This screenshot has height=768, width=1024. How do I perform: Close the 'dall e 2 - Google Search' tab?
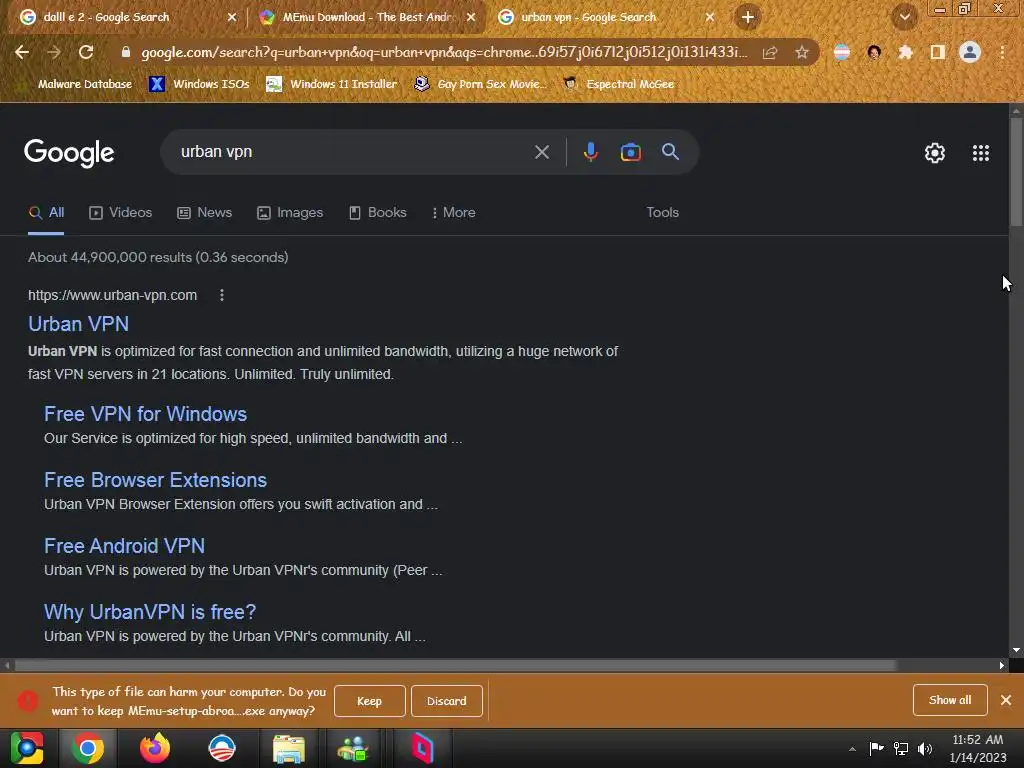pyautogui.click(x=232, y=18)
